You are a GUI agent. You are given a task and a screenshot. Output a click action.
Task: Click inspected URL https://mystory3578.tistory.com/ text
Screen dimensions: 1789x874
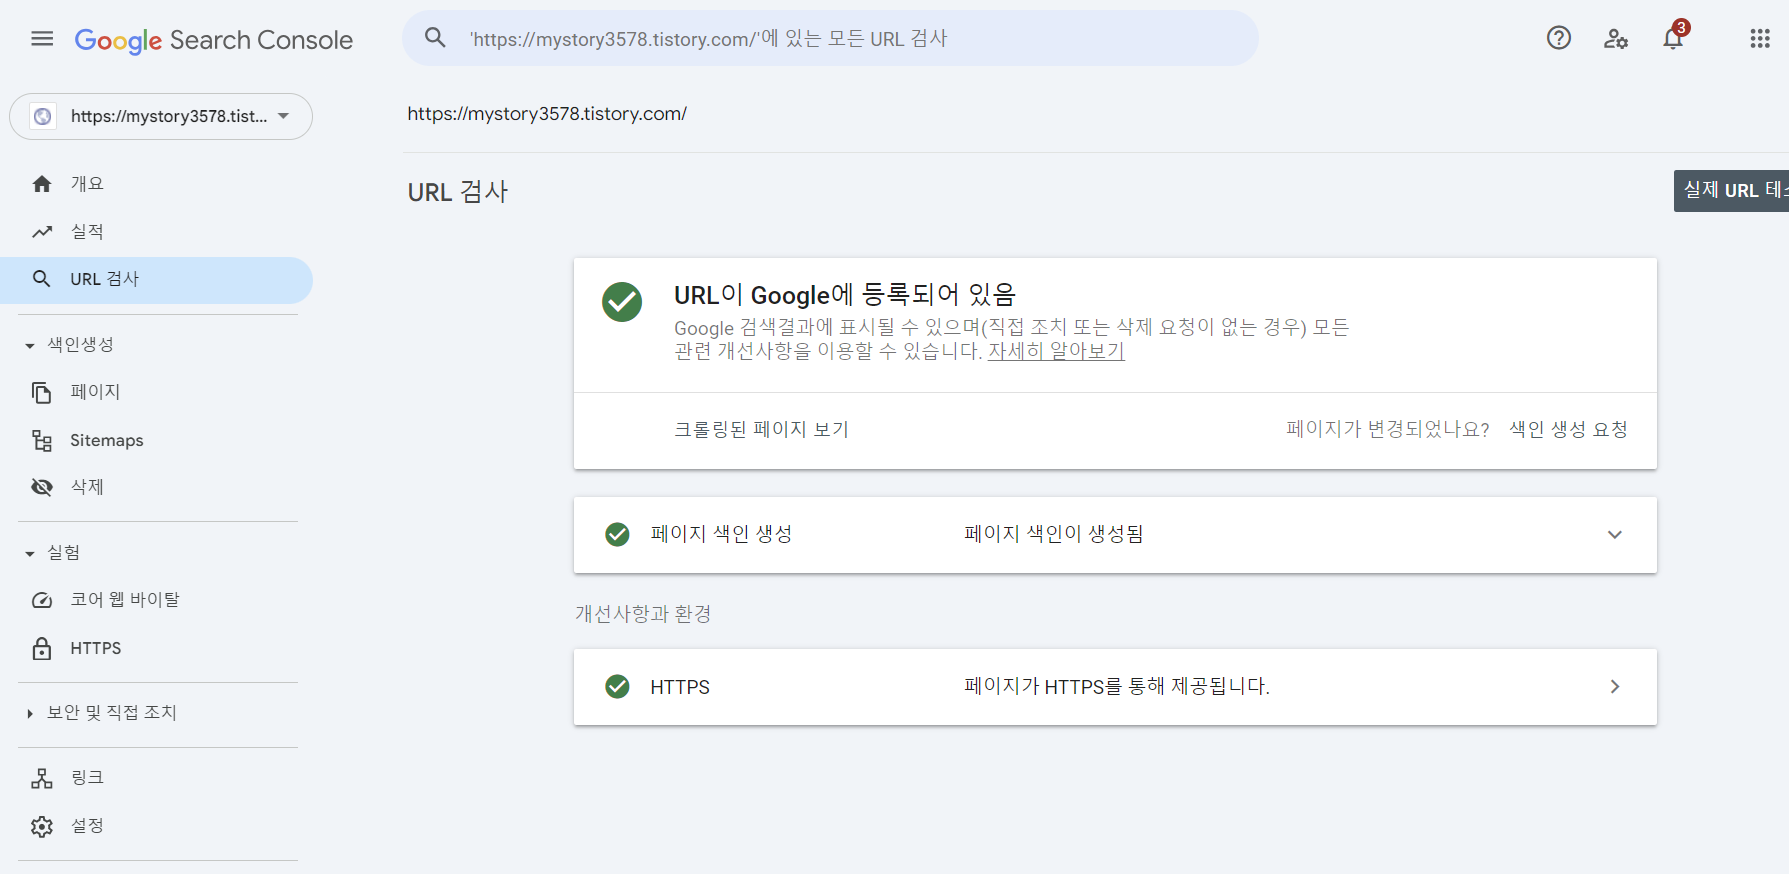(547, 114)
